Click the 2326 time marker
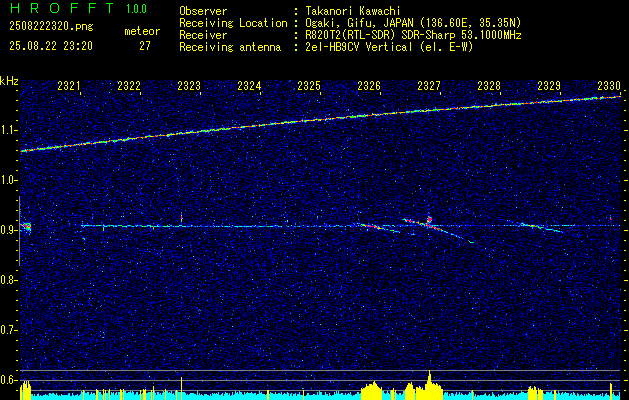Screen dimensions: 629x400 [x=369, y=85]
